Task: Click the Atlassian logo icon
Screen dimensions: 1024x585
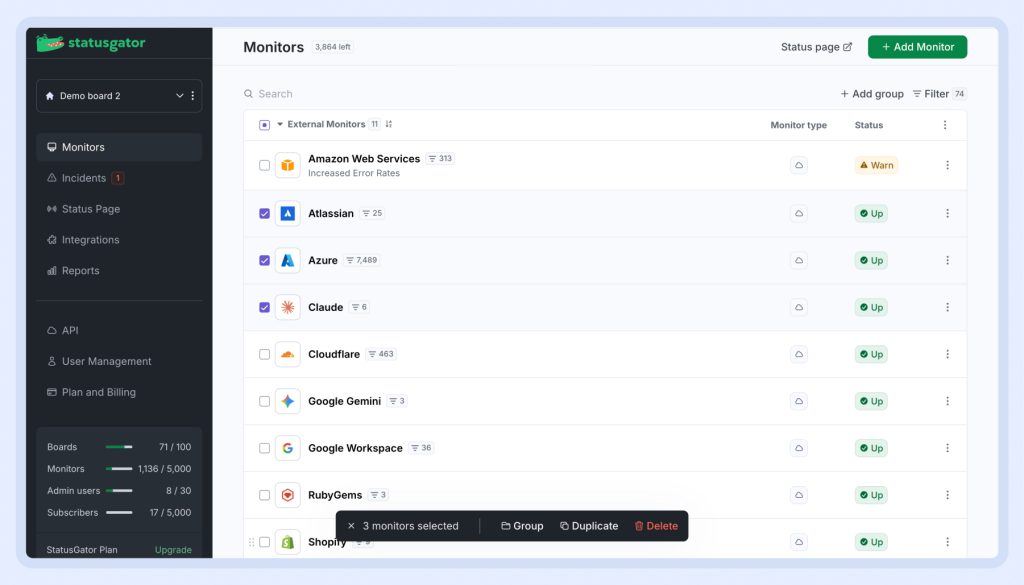Action: click(x=287, y=213)
